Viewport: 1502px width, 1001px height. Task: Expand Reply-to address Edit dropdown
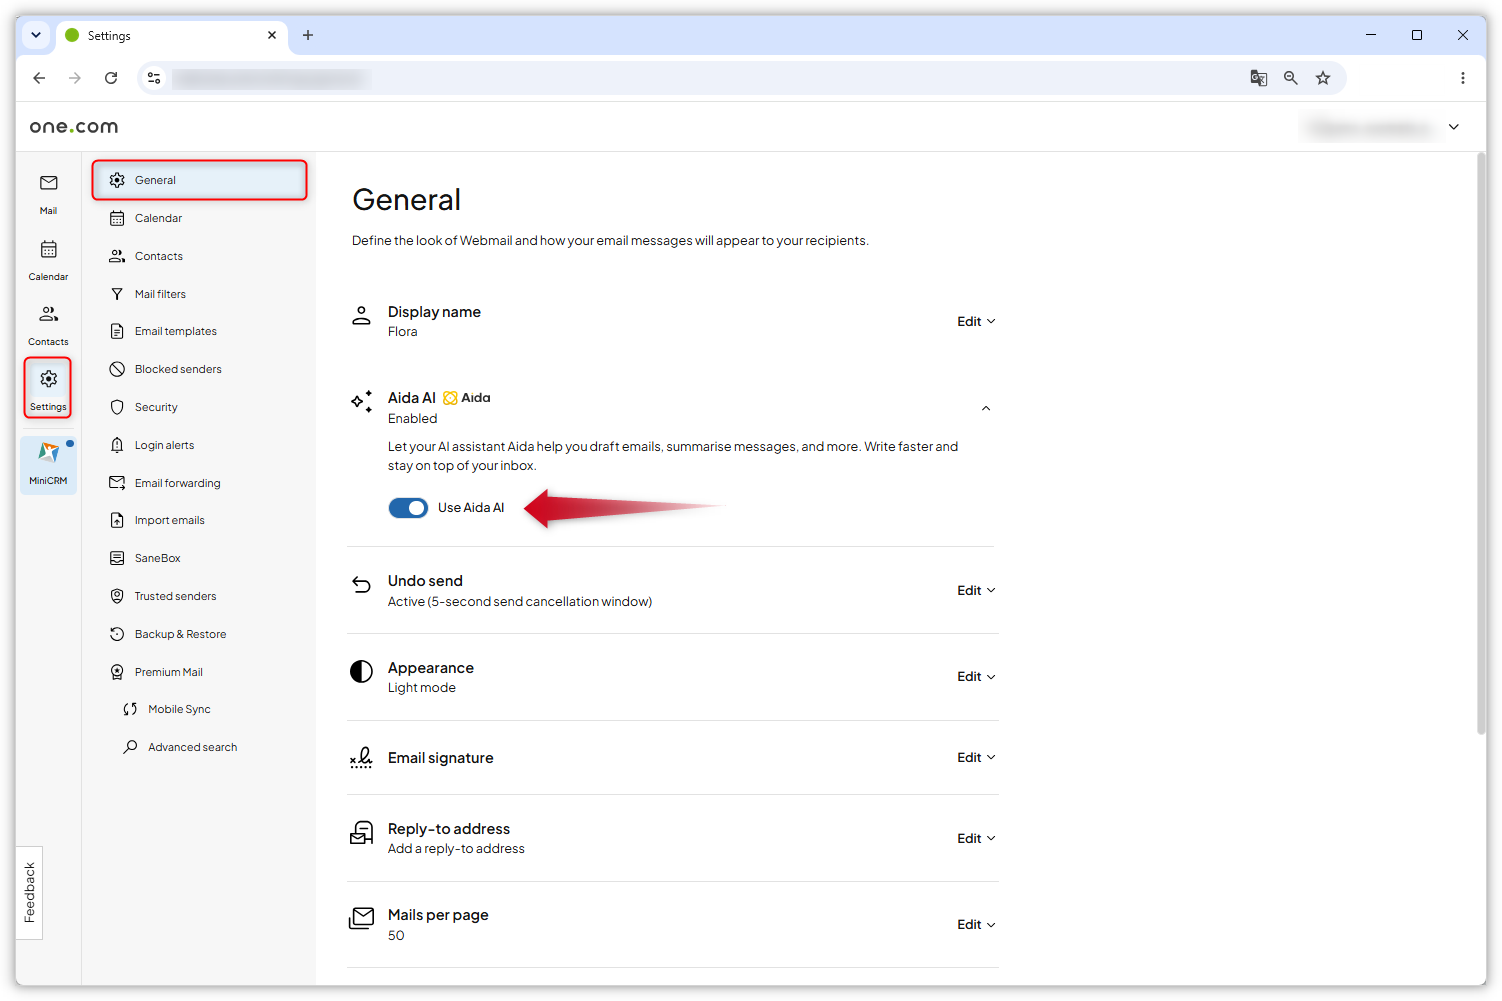[x=976, y=839]
